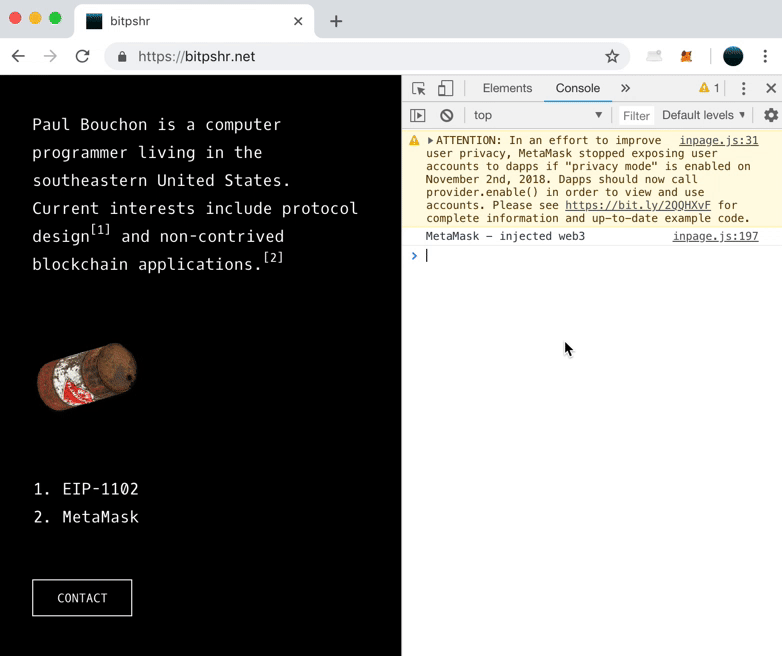Click footnote [2] superscript
The height and width of the screenshot is (656, 782).
(273, 257)
